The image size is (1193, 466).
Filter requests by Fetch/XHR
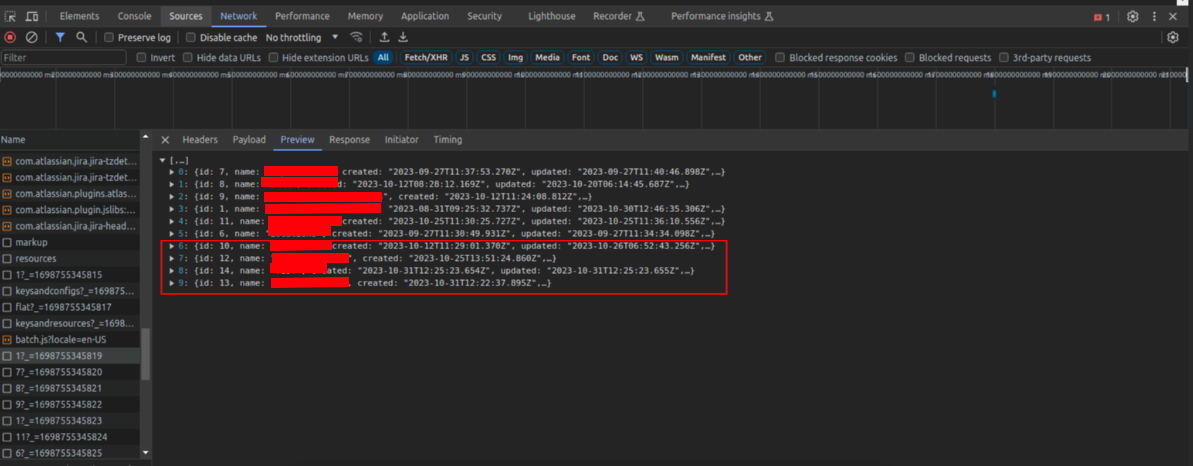(425, 58)
